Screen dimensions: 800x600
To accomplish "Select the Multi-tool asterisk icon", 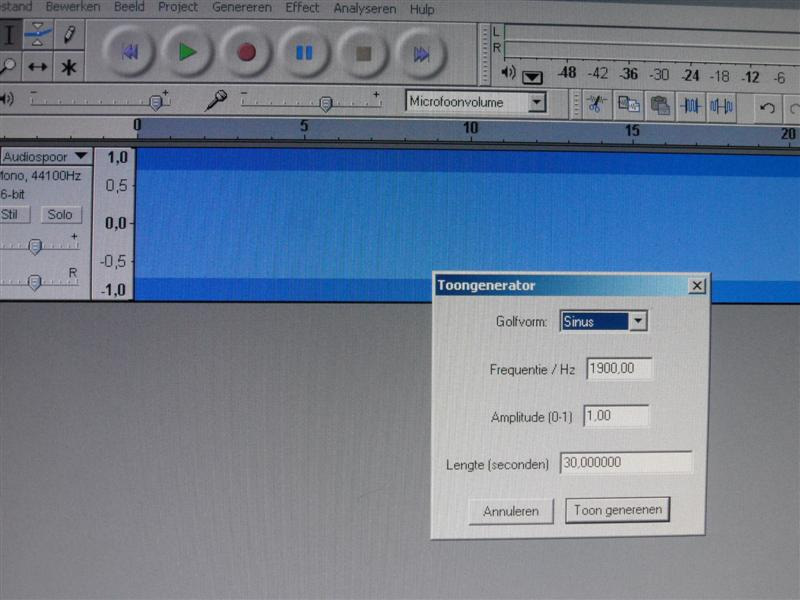I will click(69, 67).
